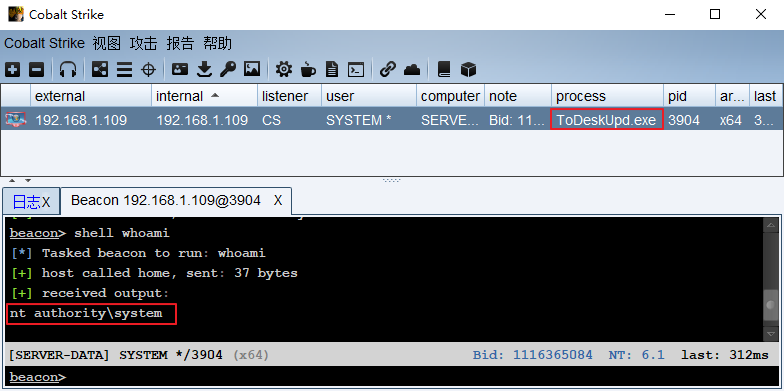Click the terminal icon for scripted web delivery
This screenshot has height=391, width=784.
coord(356,70)
